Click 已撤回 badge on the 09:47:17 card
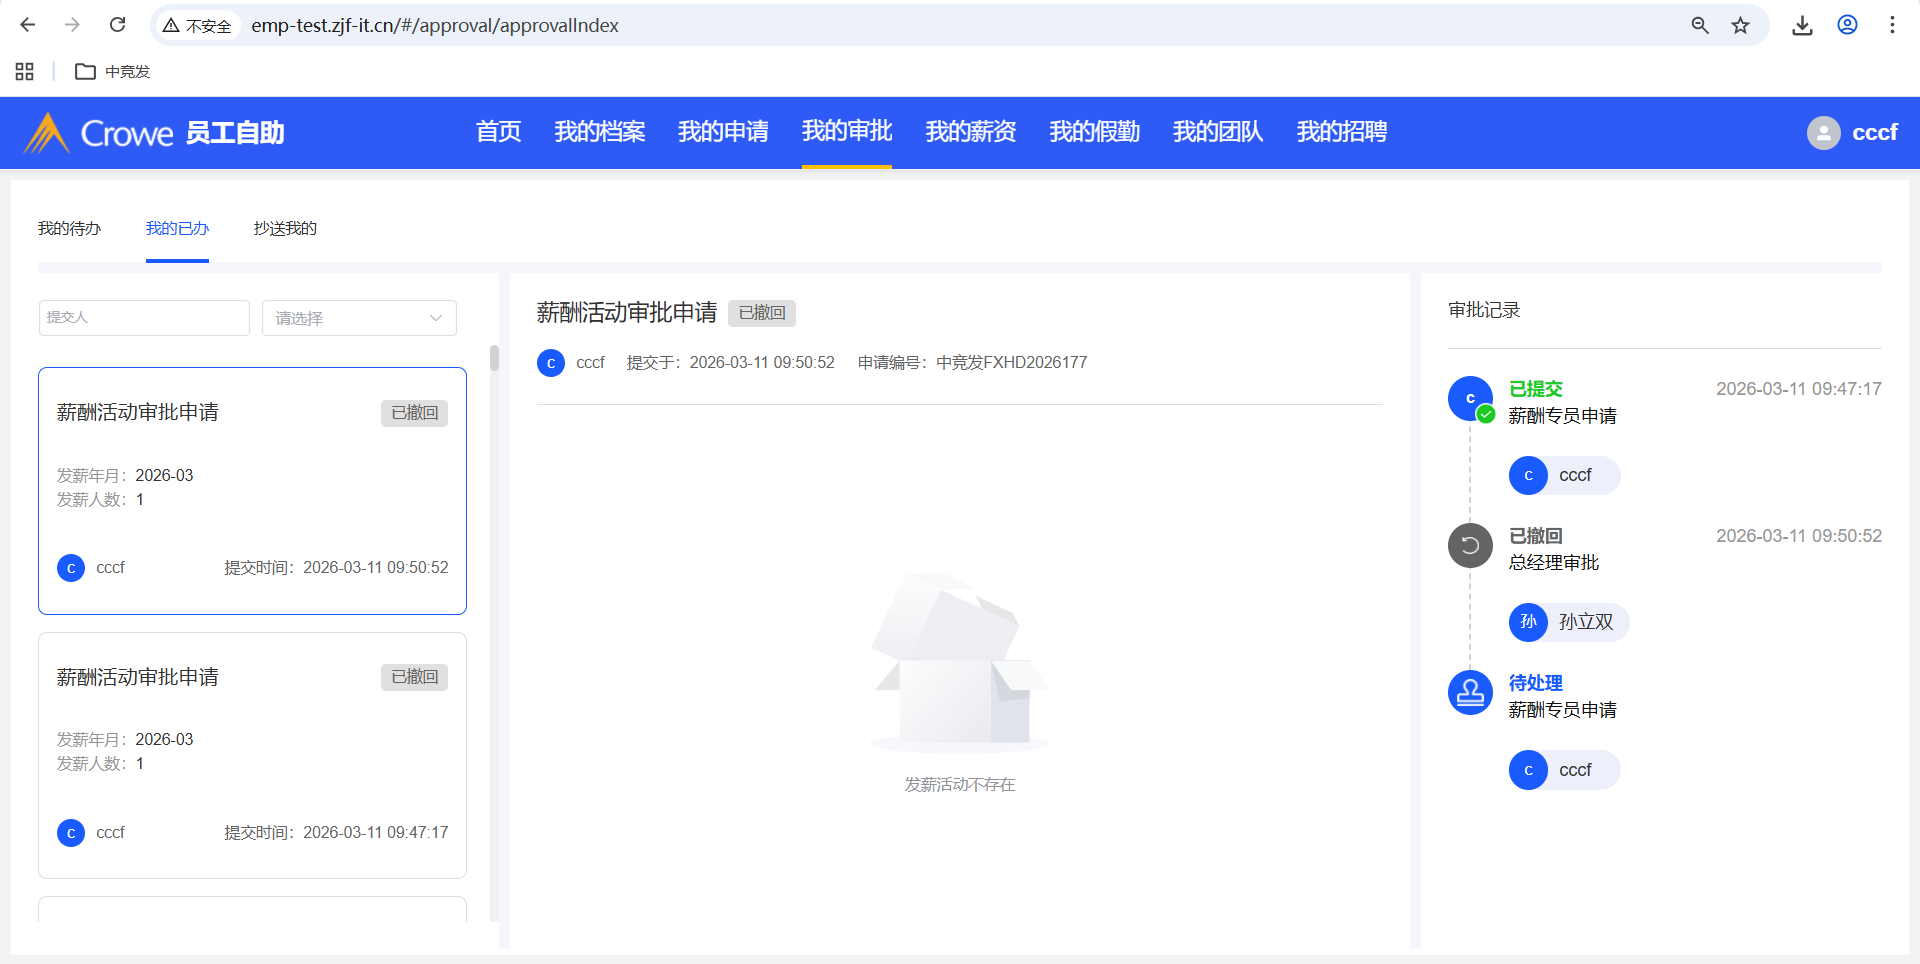This screenshot has height=964, width=1920. [415, 677]
